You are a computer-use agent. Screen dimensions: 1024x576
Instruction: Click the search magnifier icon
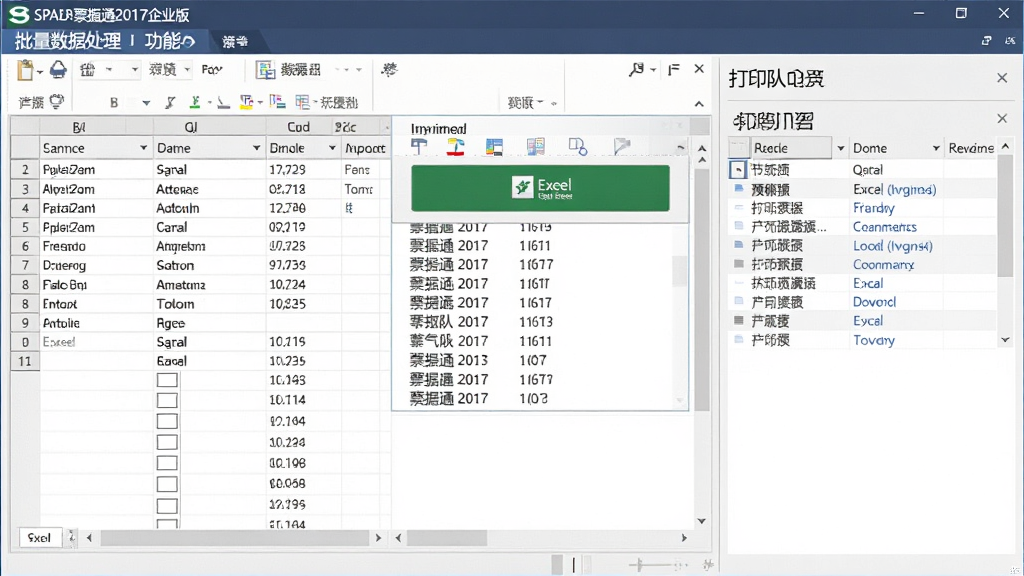(636, 69)
